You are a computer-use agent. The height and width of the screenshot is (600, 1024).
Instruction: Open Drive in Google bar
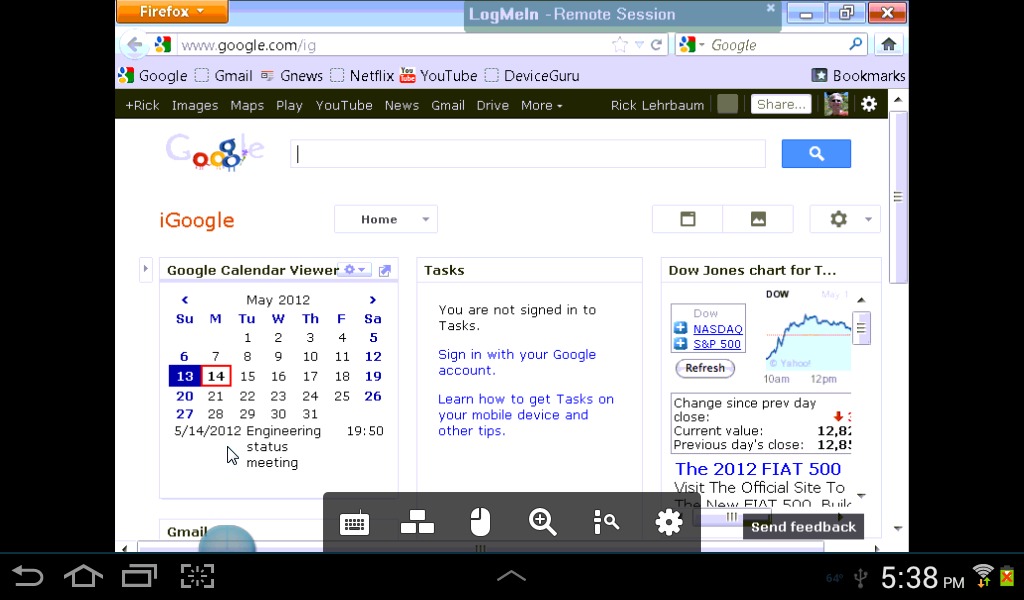(492, 105)
